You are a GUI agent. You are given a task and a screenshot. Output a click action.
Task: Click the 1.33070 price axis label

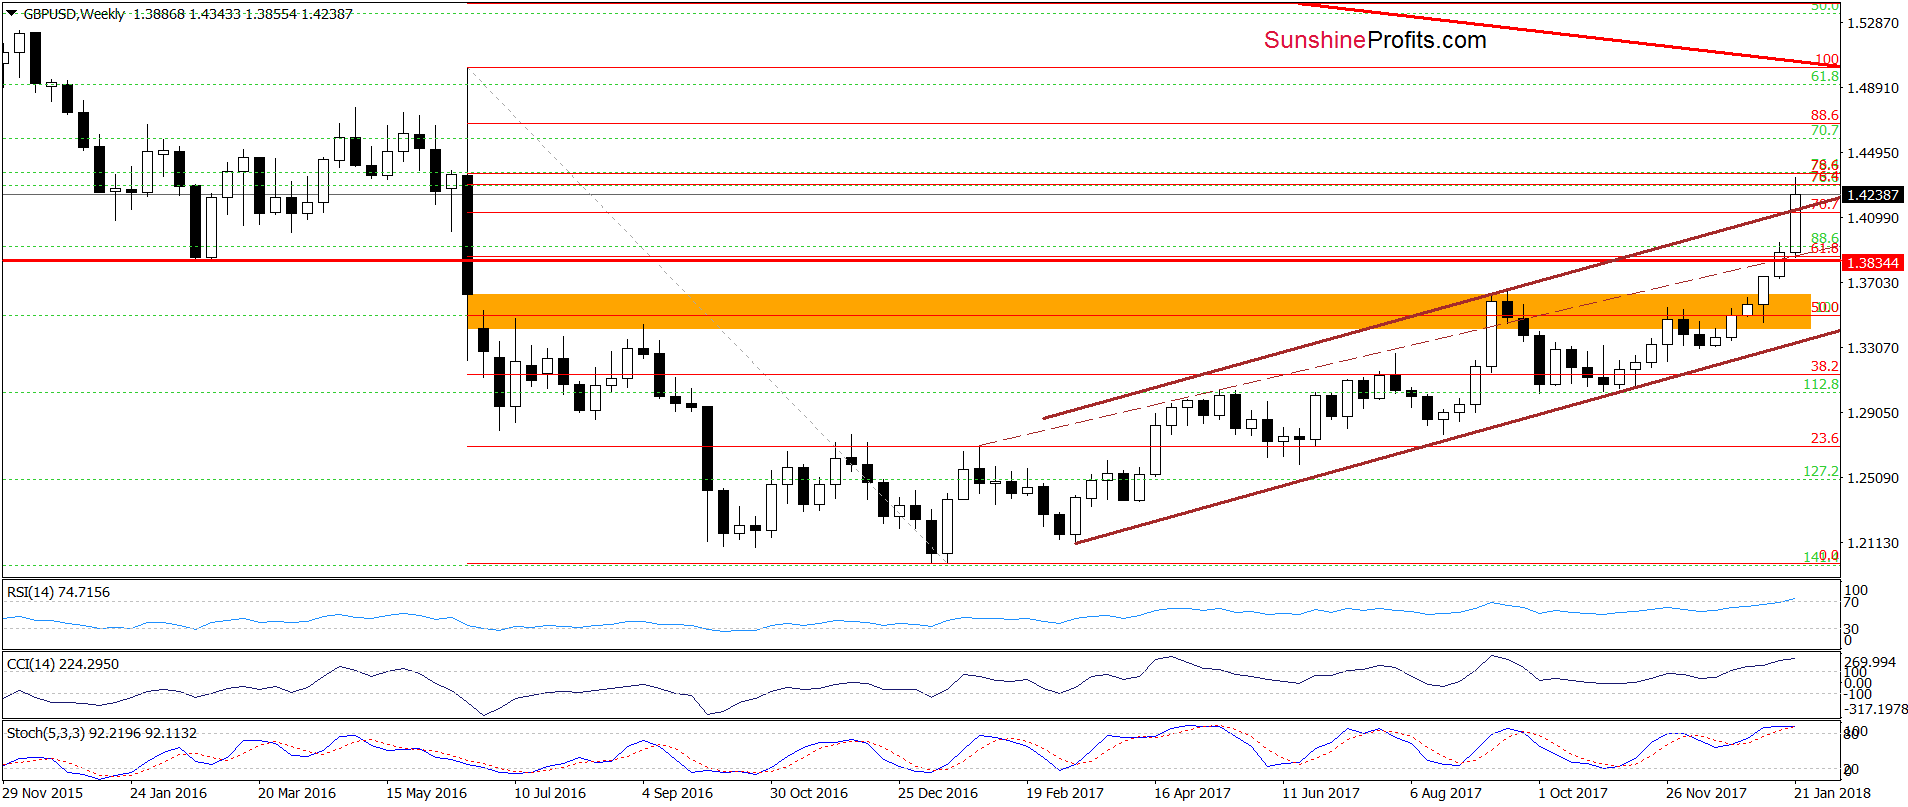(1873, 348)
